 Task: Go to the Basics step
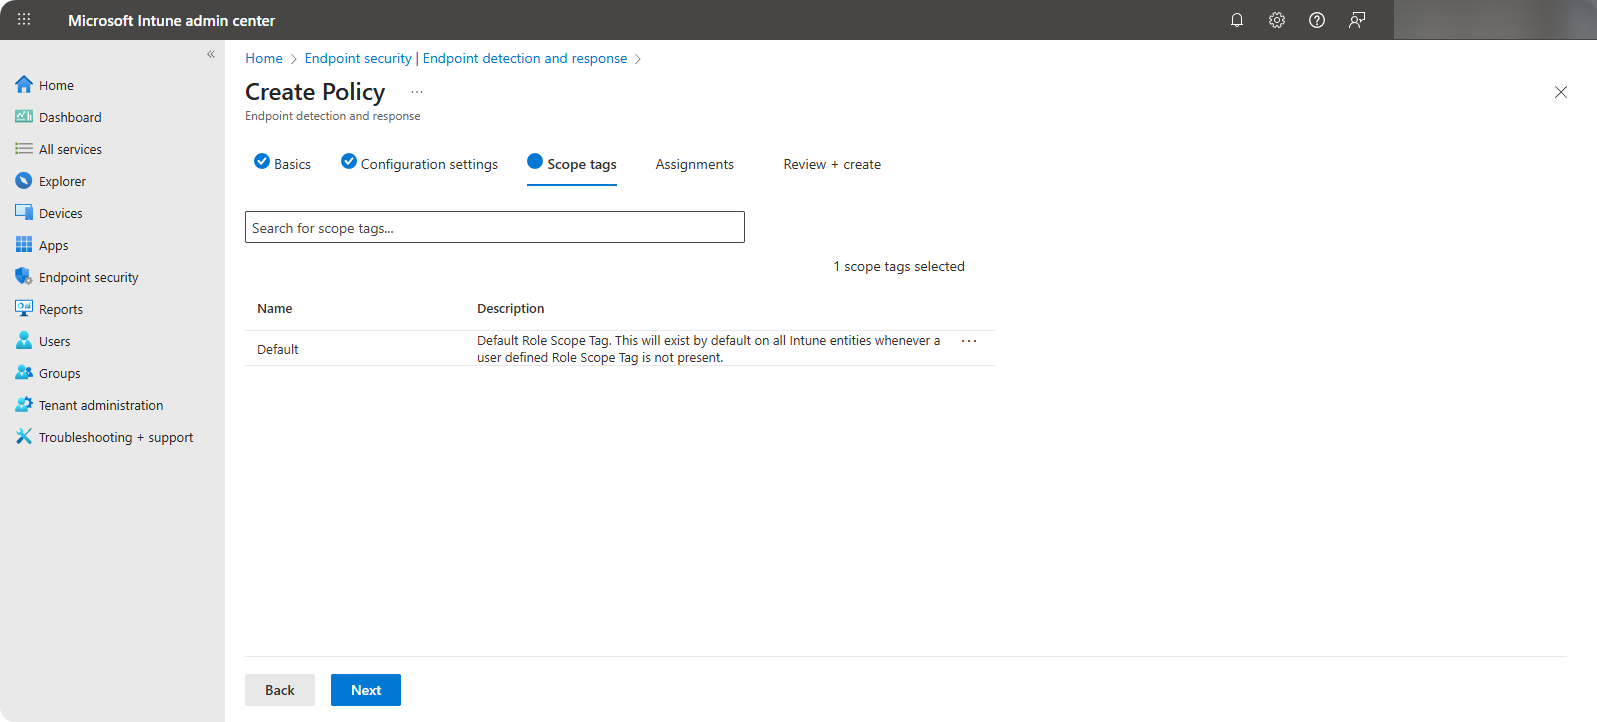[283, 164]
